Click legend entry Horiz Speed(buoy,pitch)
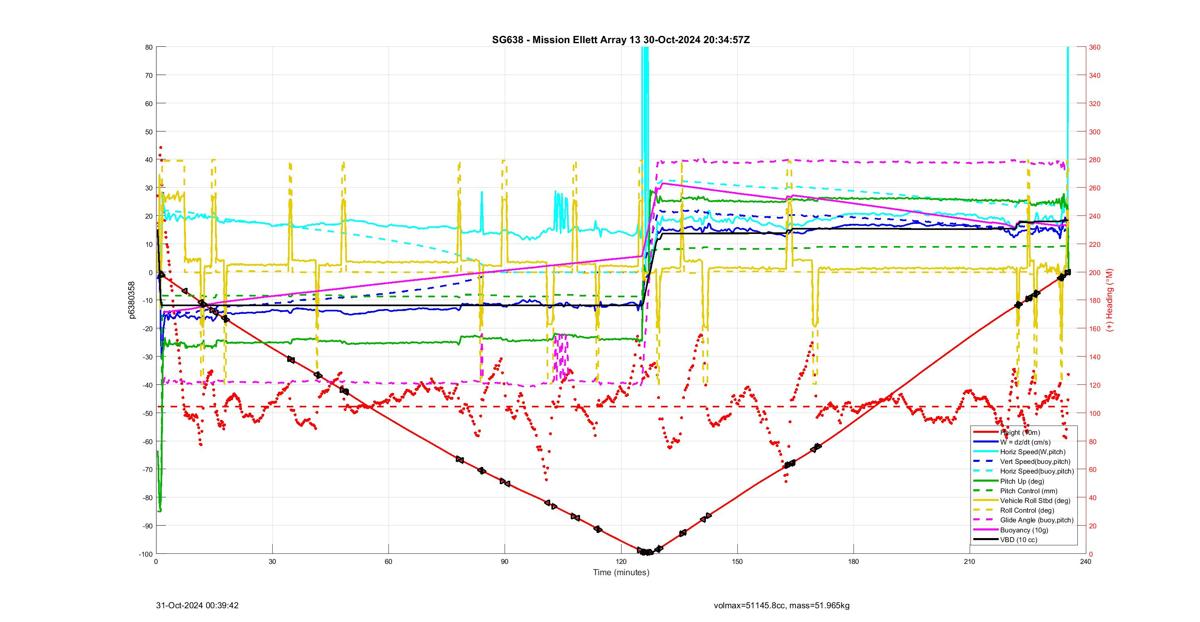The image size is (1200, 622). point(1037,471)
